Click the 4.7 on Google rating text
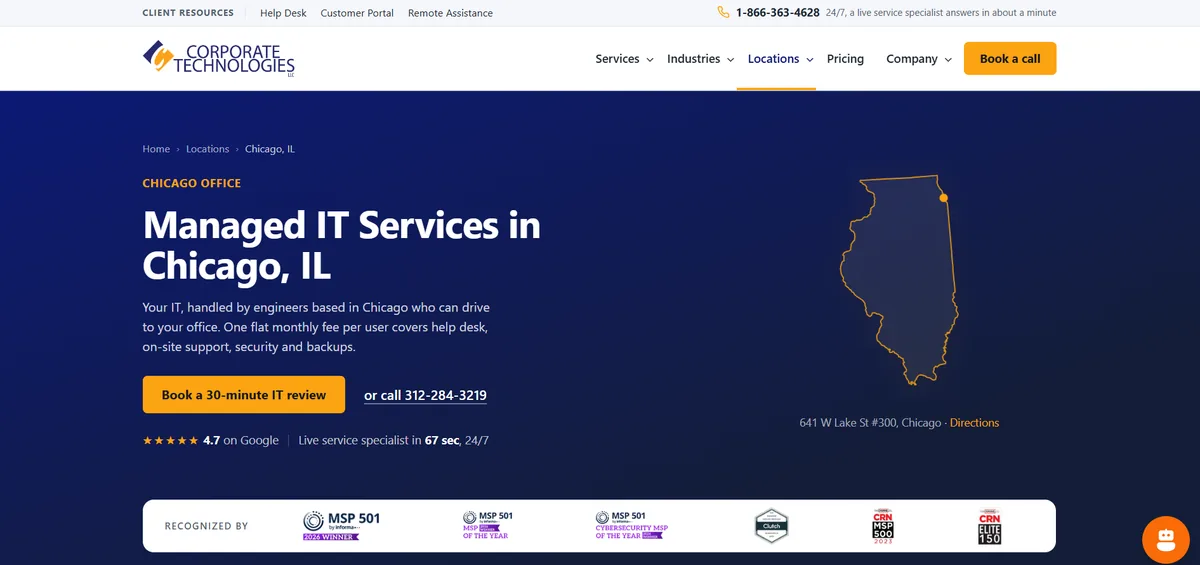This screenshot has width=1200, height=565. coord(241,440)
